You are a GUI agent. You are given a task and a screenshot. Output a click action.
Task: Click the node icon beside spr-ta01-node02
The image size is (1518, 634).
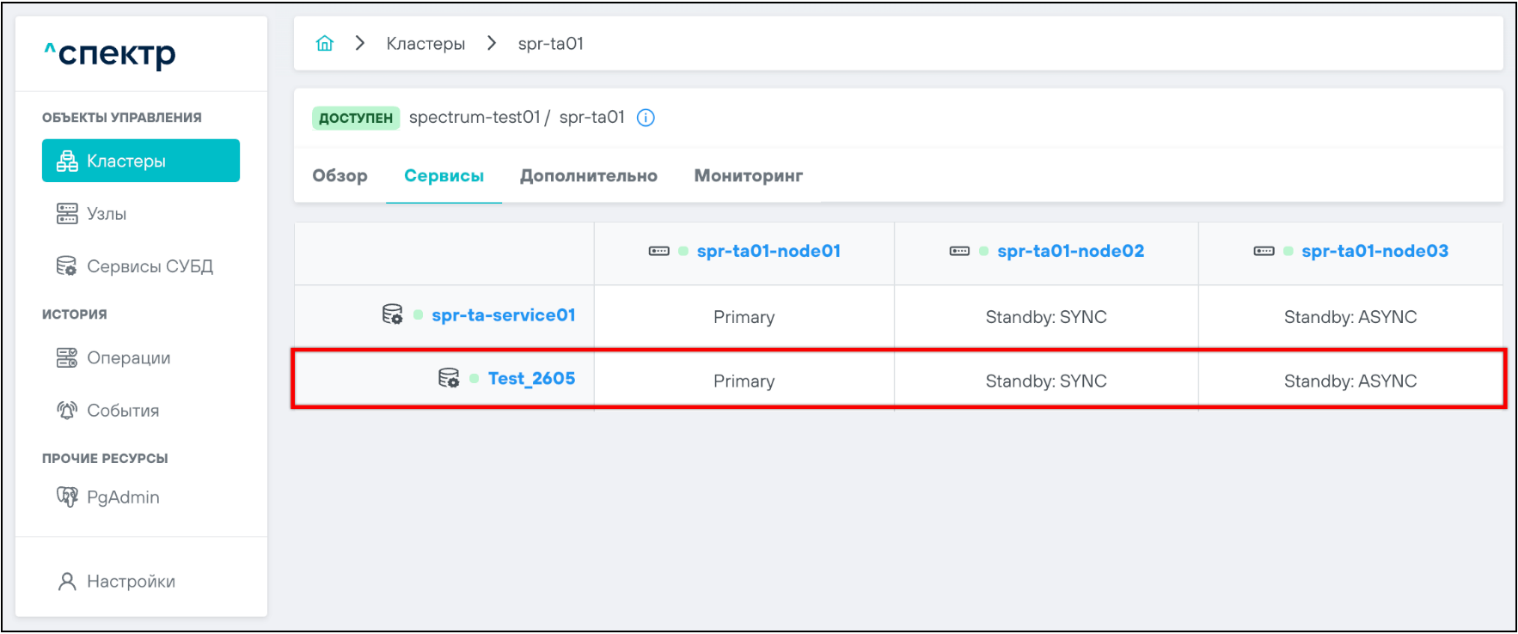[959, 252]
